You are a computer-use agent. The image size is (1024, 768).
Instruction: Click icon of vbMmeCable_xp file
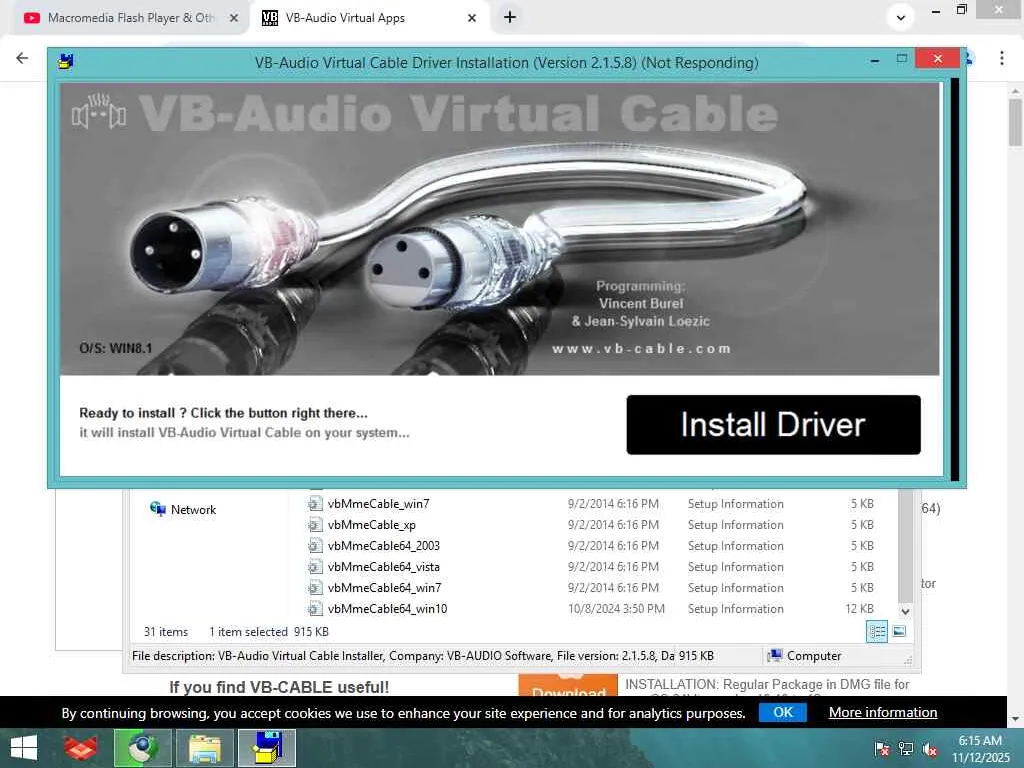315,524
